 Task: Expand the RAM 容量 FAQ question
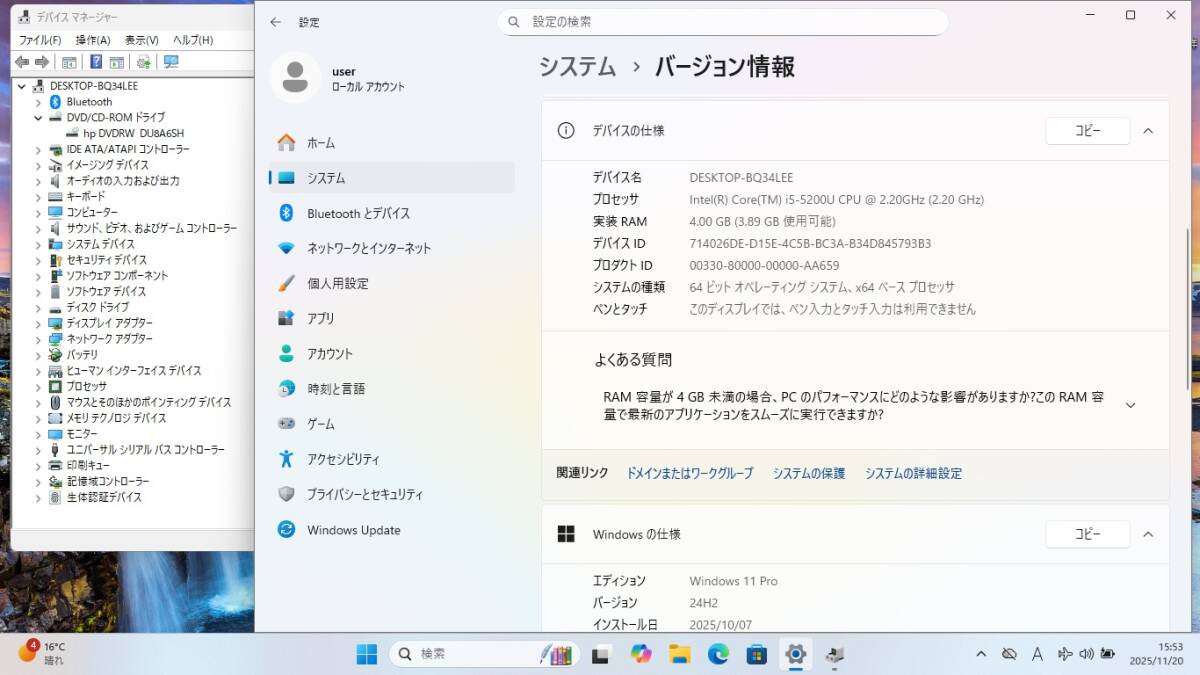pos(1130,405)
